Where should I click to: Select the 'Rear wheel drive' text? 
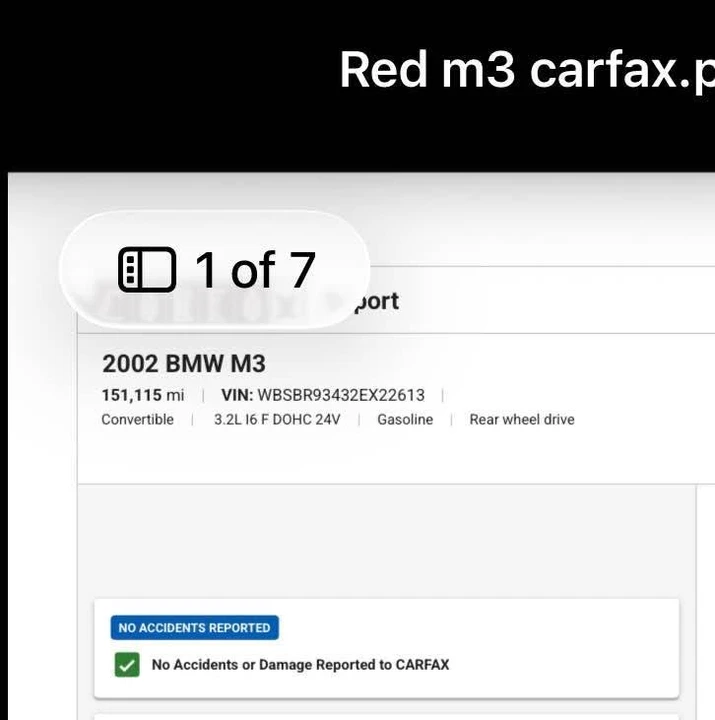(x=522, y=419)
